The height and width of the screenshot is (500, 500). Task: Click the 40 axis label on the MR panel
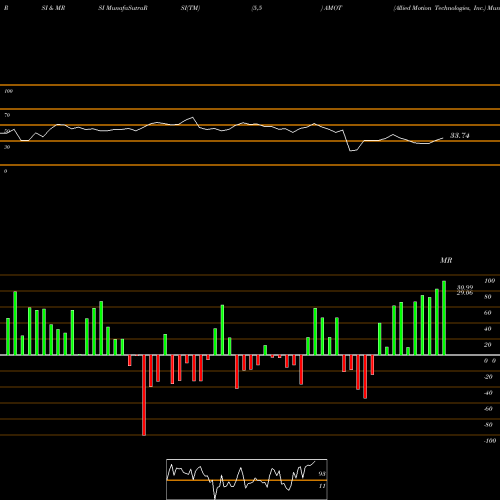[x=487, y=329]
